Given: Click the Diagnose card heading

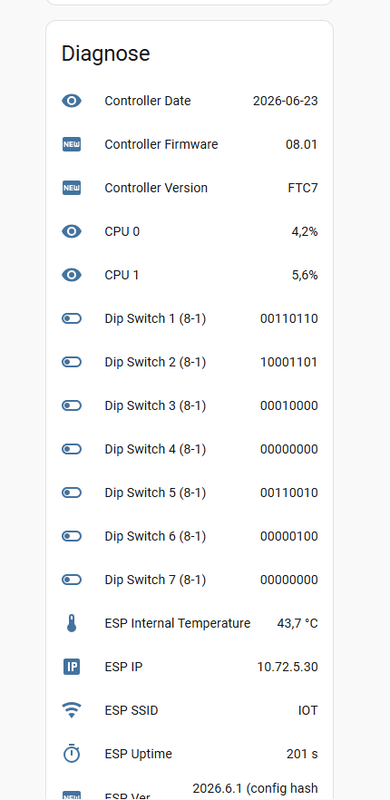Looking at the screenshot, I should (106, 54).
